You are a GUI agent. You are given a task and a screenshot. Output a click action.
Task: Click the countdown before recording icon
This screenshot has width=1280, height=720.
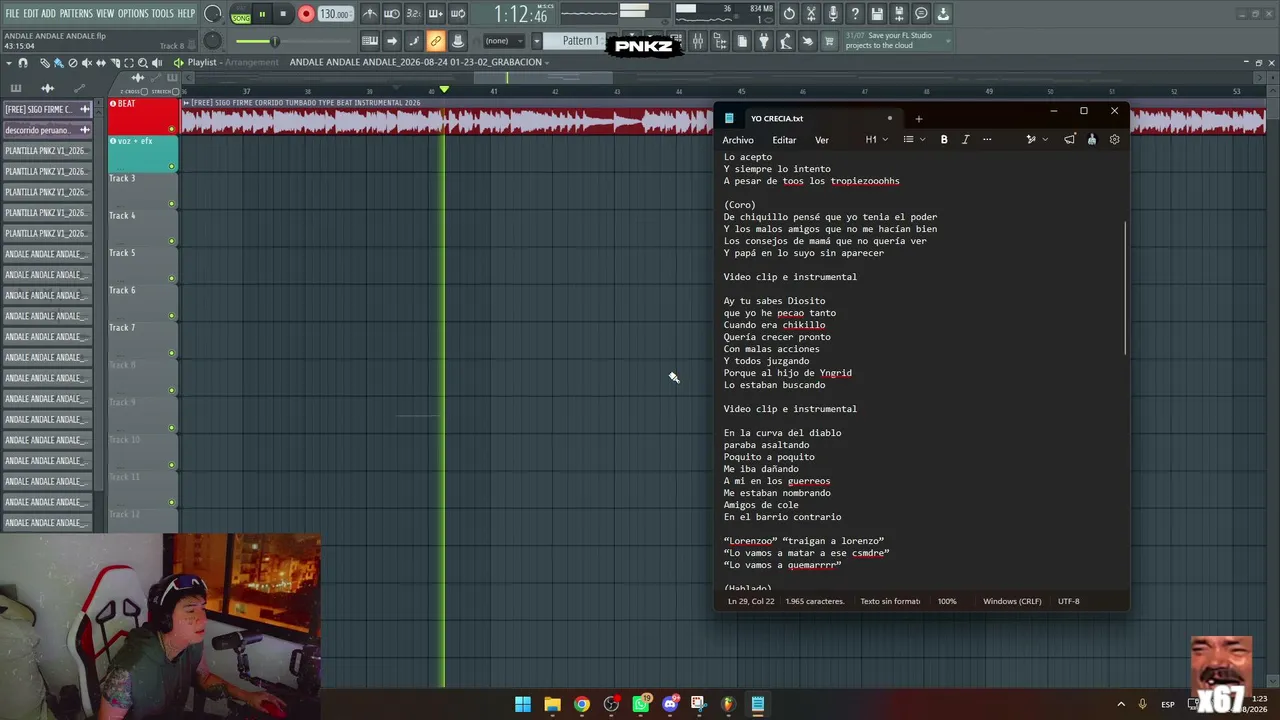[413, 14]
